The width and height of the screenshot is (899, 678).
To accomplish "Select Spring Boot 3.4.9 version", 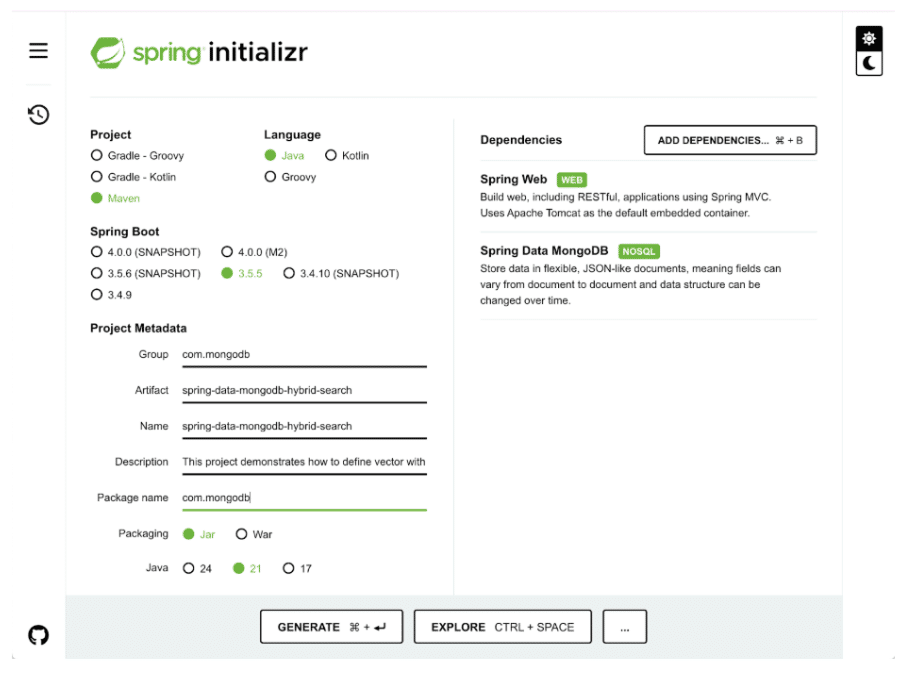I will (x=97, y=295).
